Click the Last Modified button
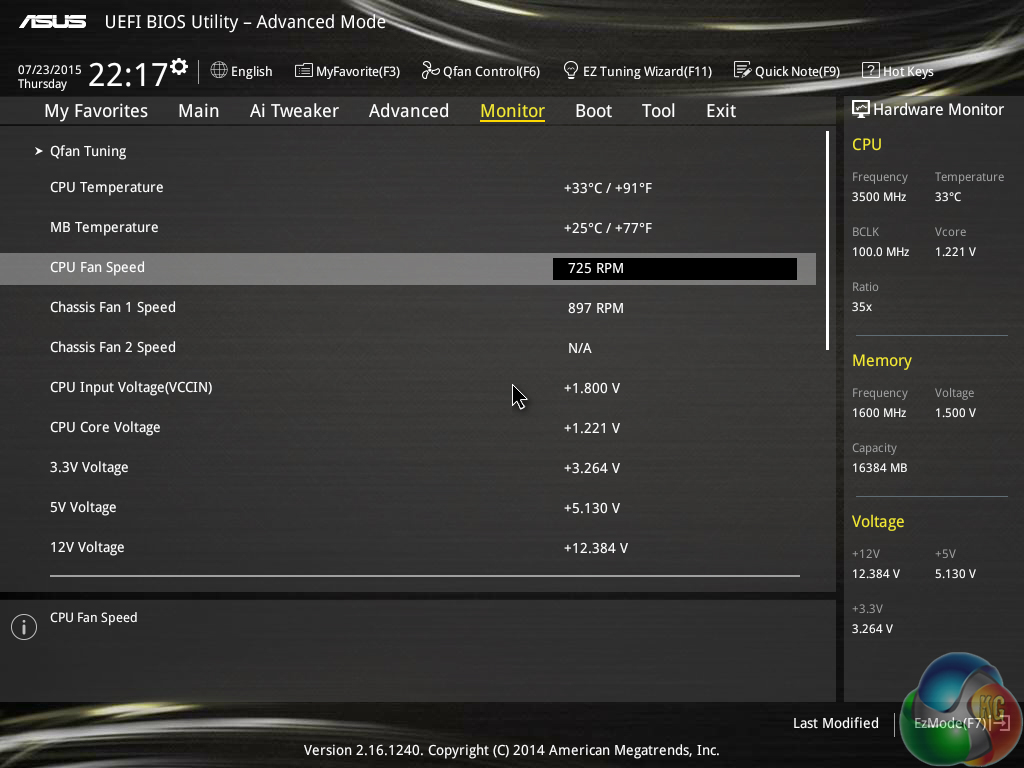The width and height of the screenshot is (1024, 768). (835, 723)
